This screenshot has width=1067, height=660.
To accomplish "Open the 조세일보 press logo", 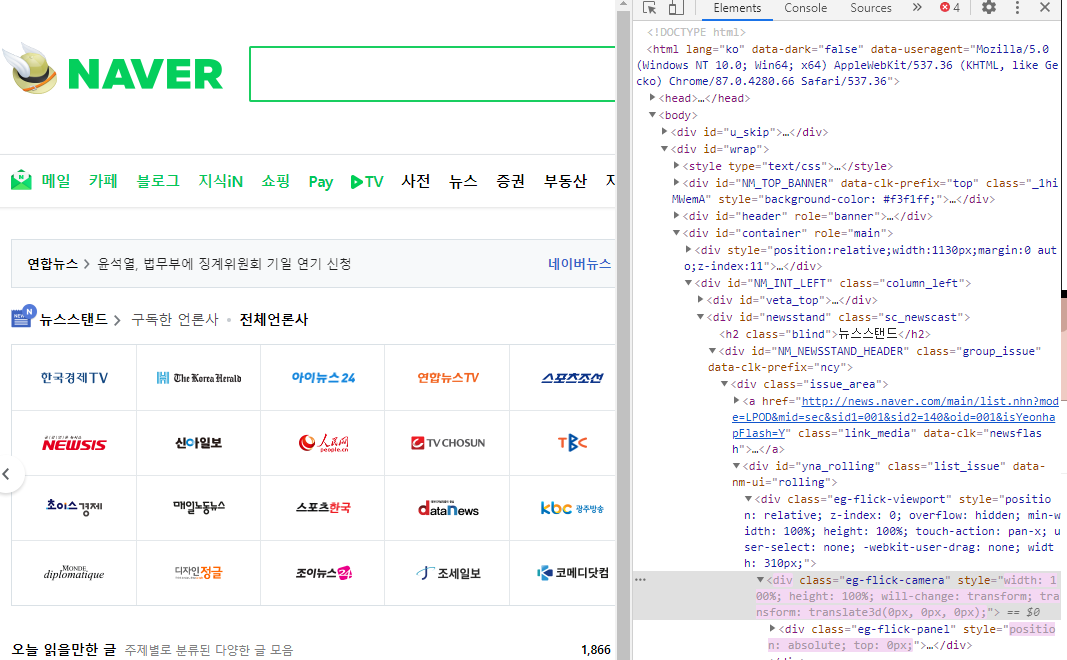I will (x=448, y=573).
